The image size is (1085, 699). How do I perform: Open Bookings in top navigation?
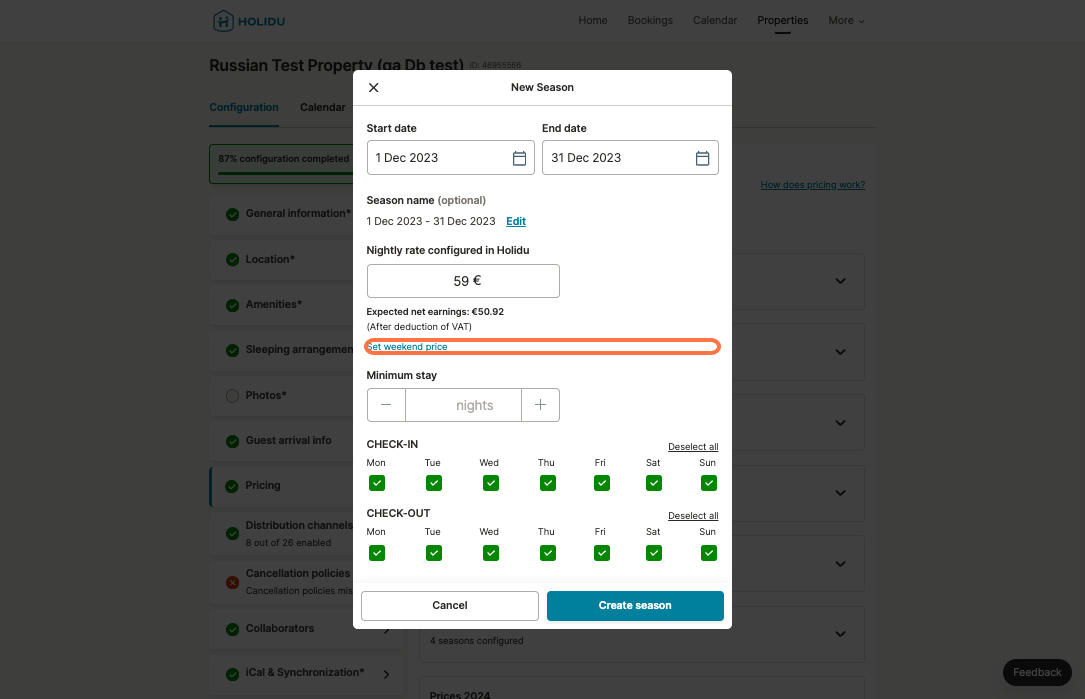[x=650, y=21]
